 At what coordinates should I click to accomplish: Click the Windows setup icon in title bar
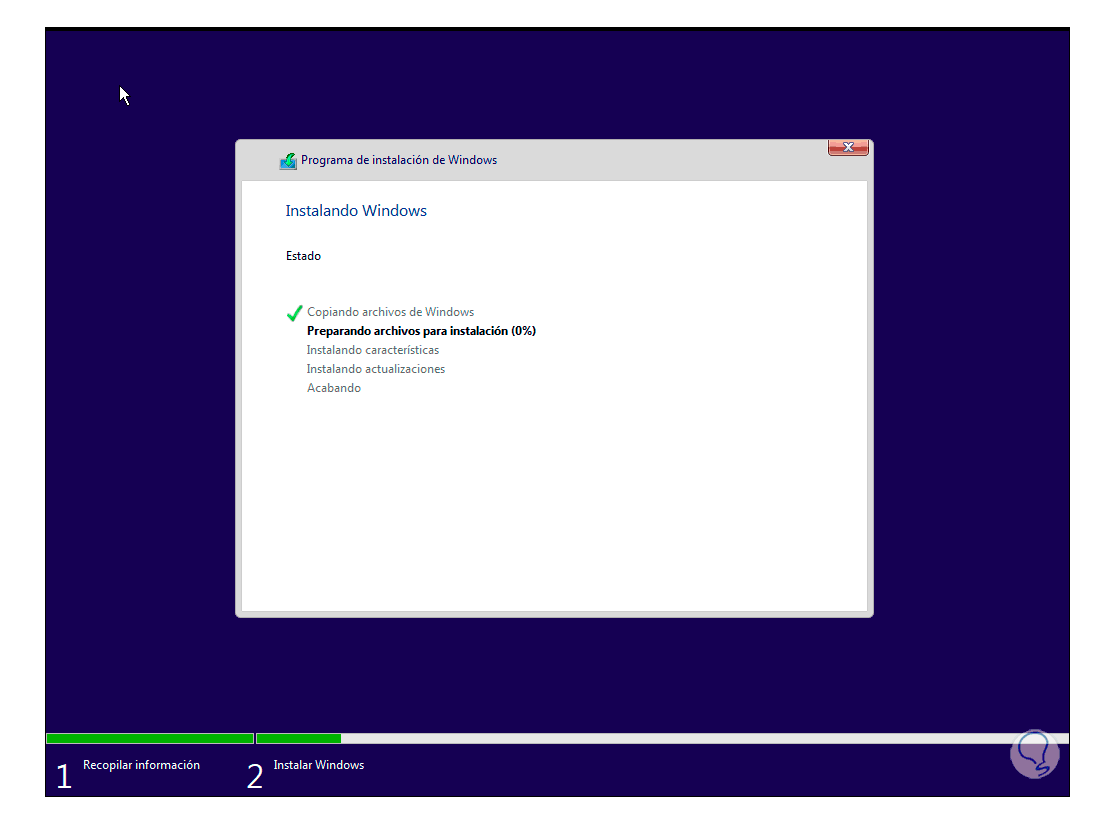288,161
